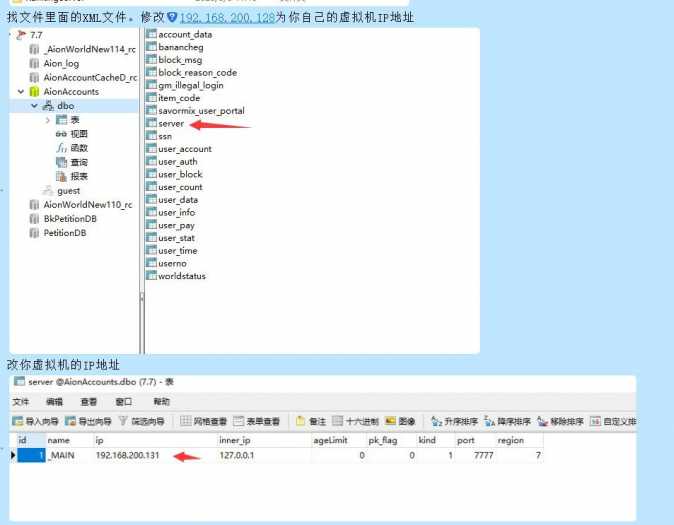Select the block_msg table
The image size is (674, 525).
click(174, 60)
